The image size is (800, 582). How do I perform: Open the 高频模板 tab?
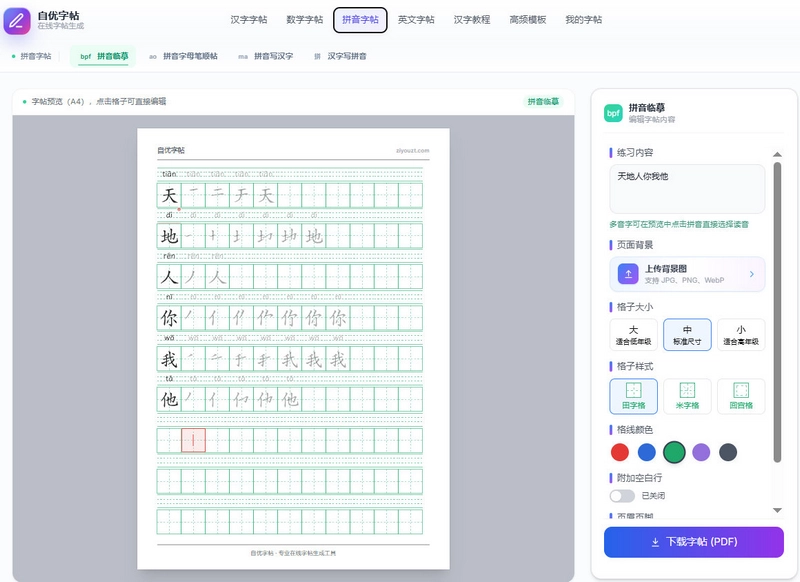tap(528, 20)
